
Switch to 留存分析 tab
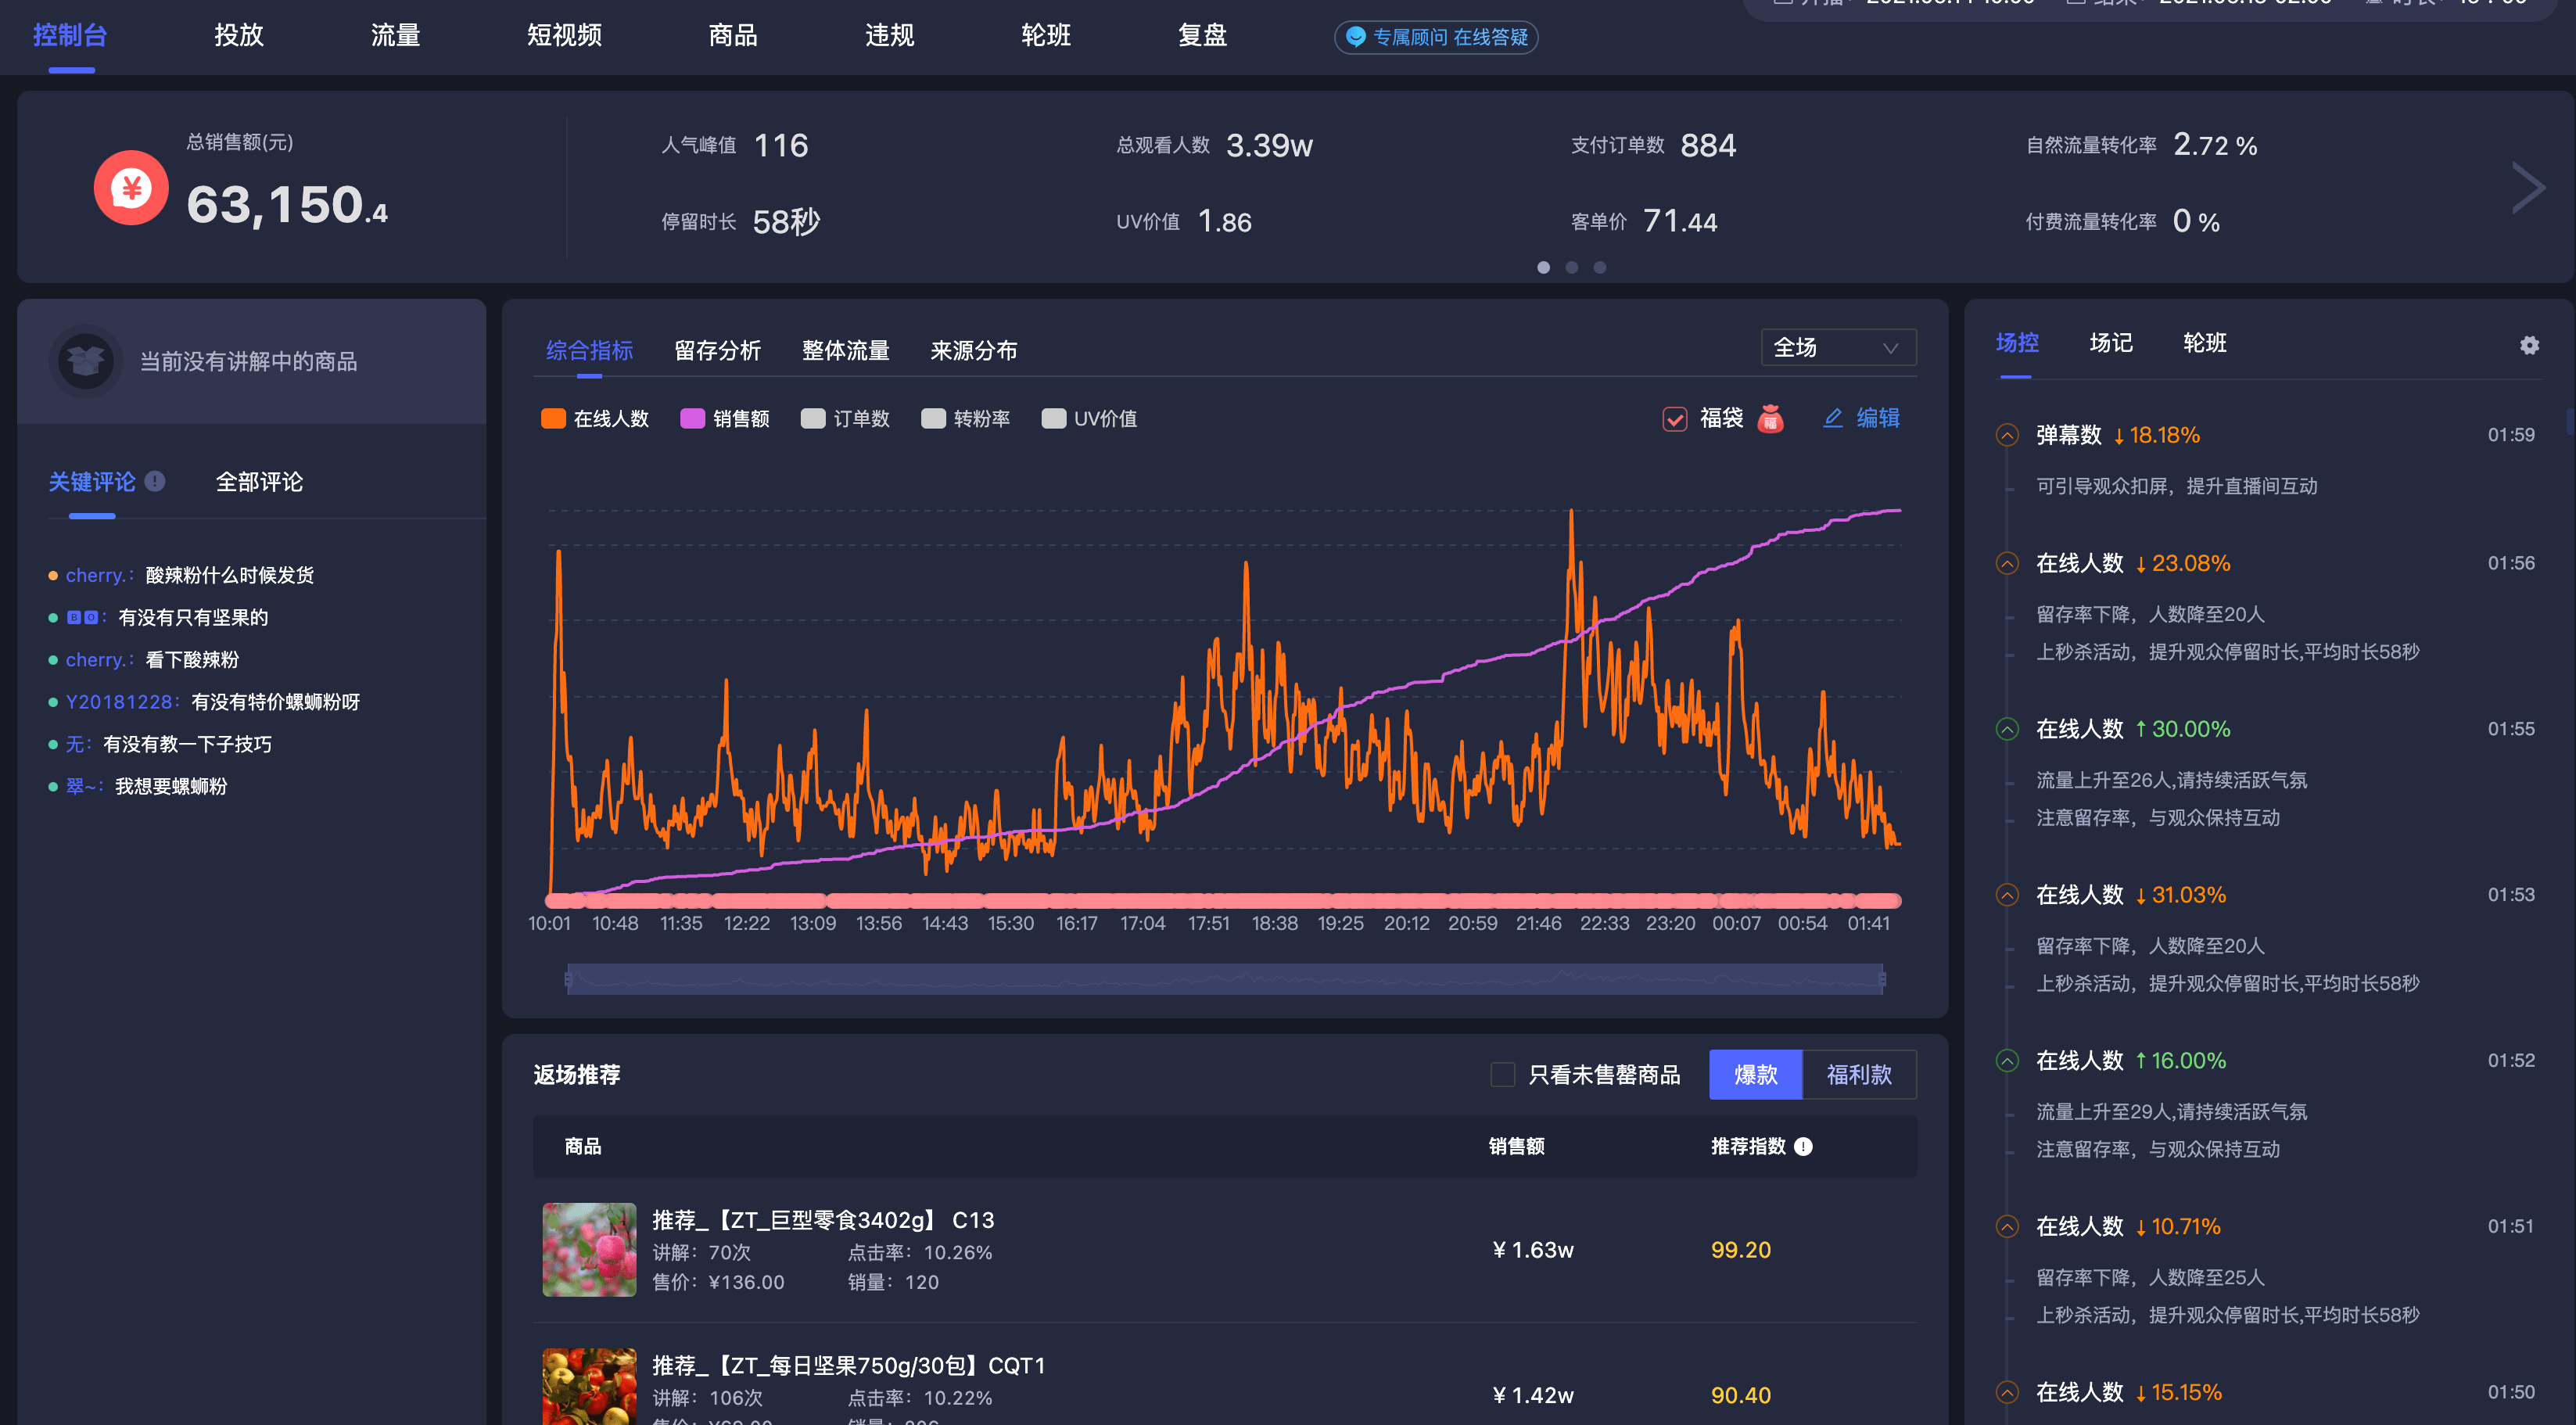[x=717, y=350]
